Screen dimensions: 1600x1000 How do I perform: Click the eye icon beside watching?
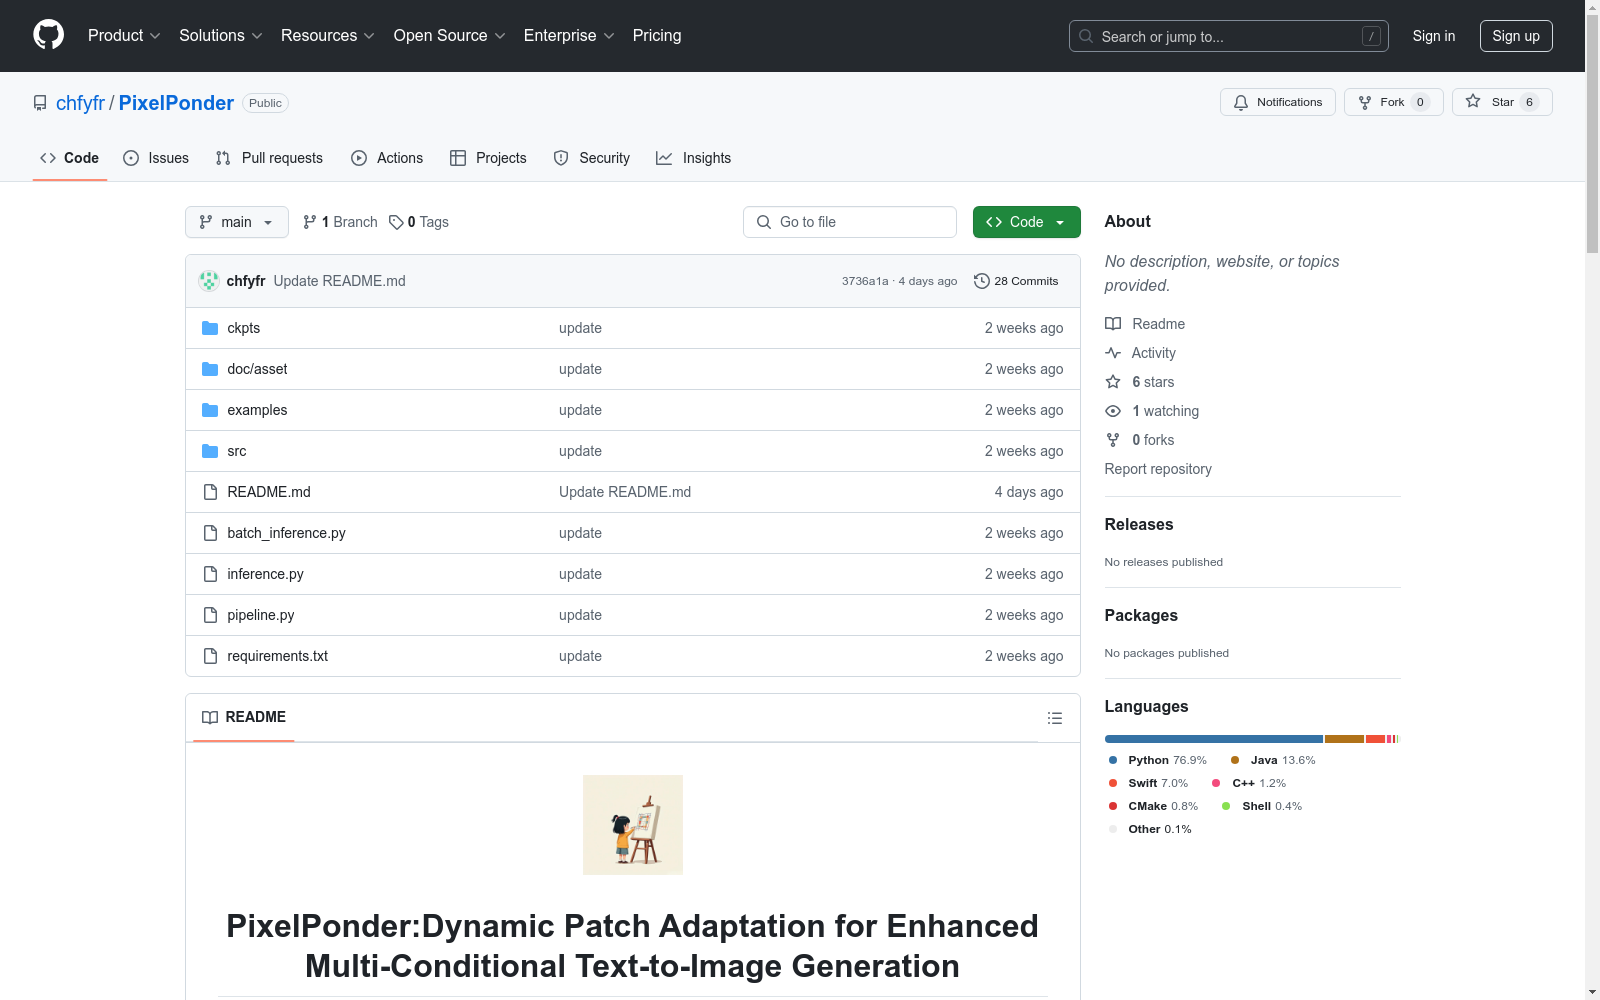tap(1113, 411)
